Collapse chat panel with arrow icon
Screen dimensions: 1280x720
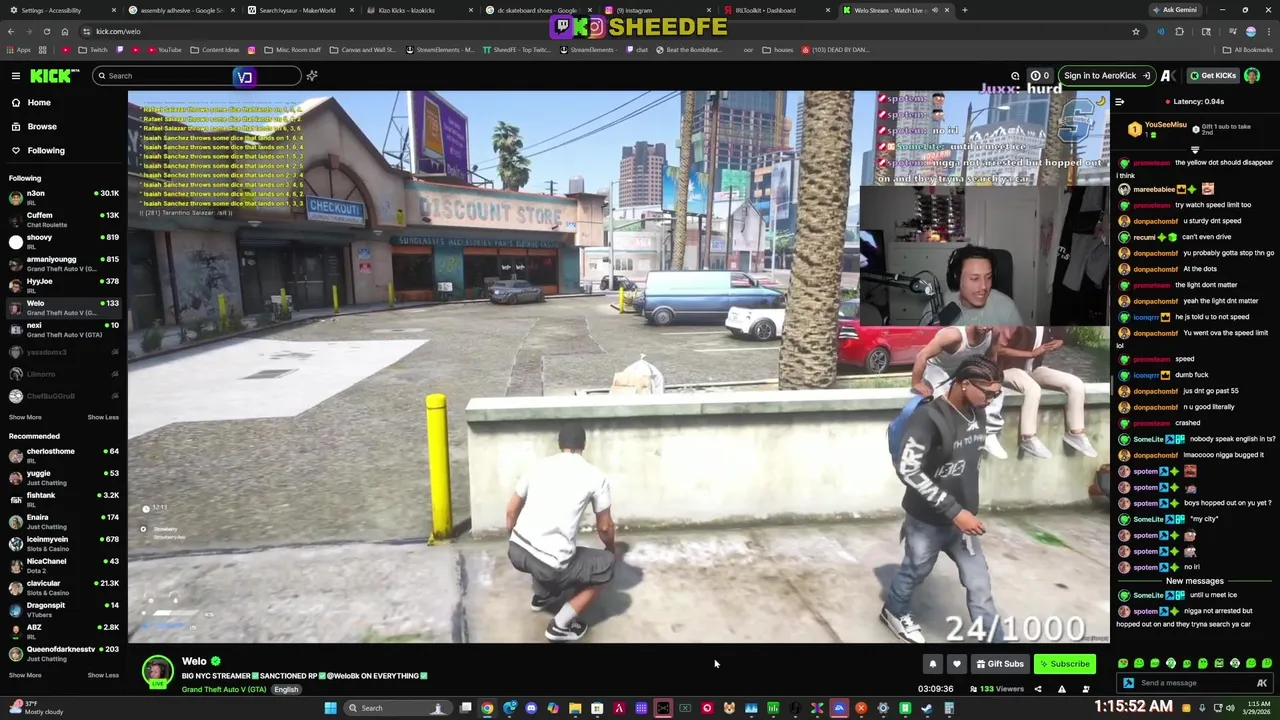pyautogui.click(x=1119, y=101)
